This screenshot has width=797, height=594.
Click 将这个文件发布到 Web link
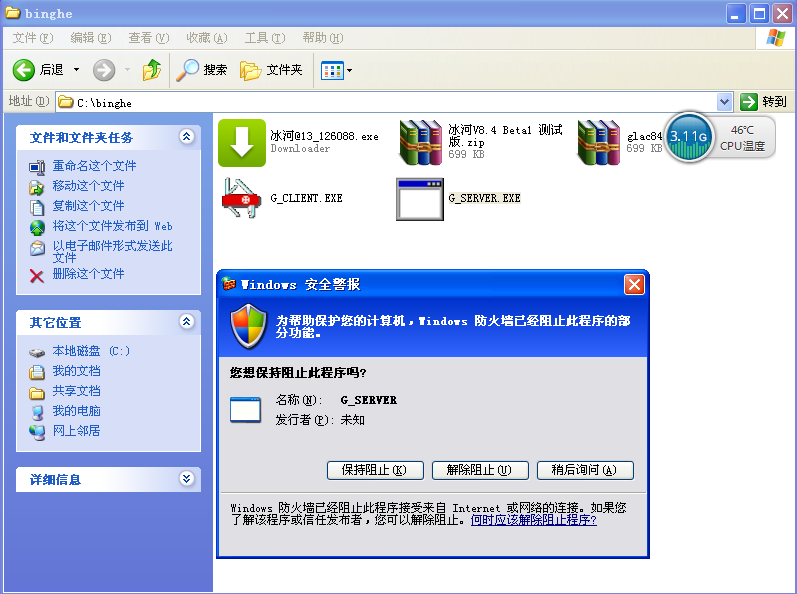(112, 226)
